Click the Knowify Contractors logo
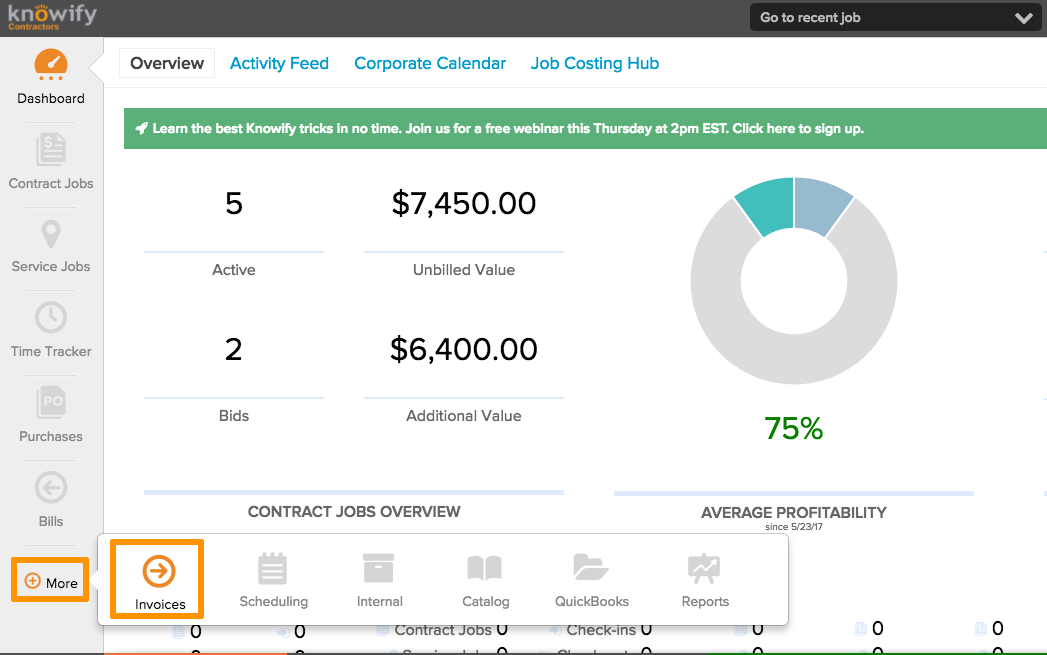 pos(52,17)
